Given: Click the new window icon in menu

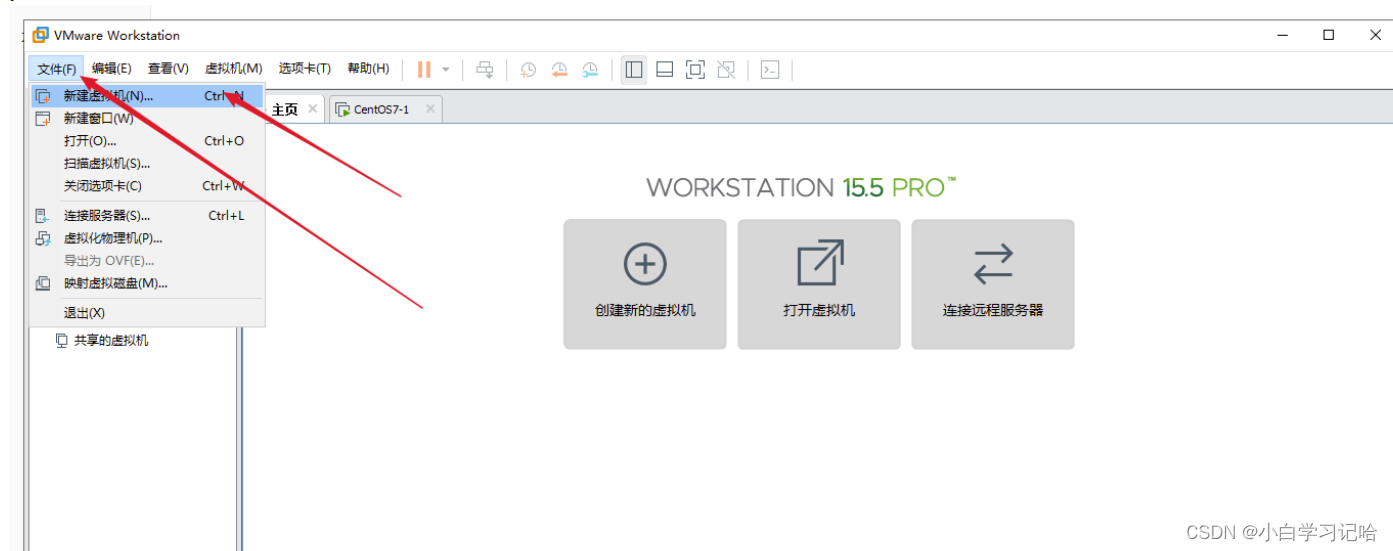Looking at the screenshot, I should (x=43, y=118).
